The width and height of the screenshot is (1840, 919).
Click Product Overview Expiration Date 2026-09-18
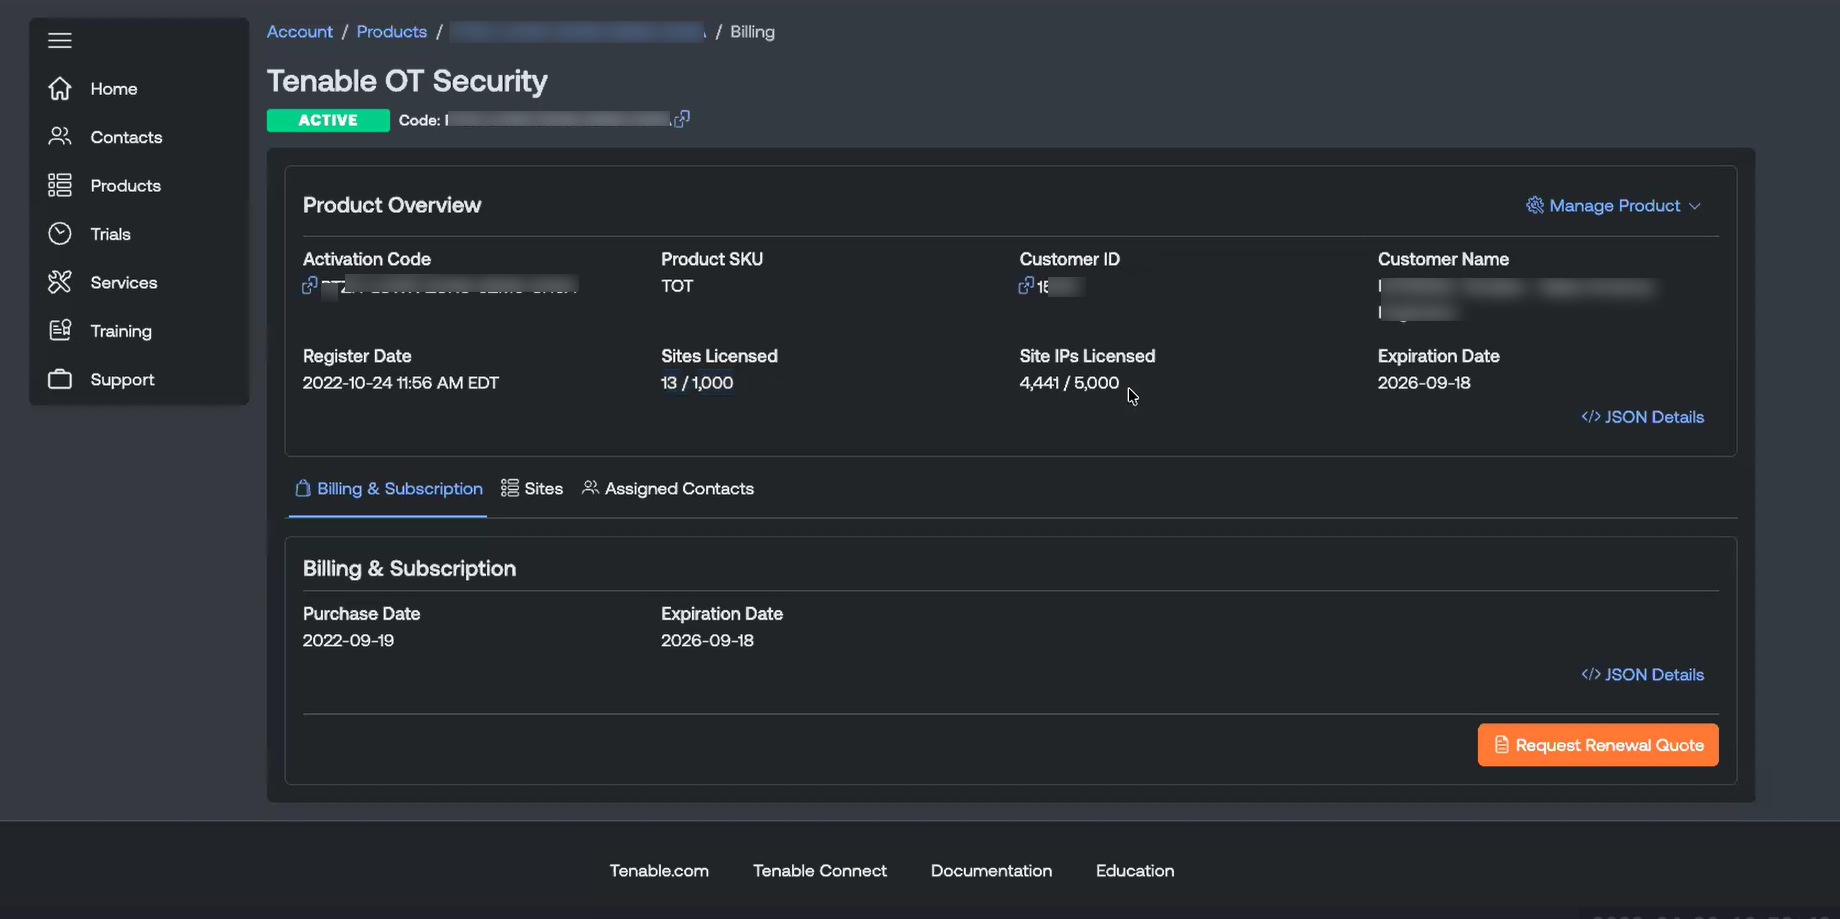point(1424,383)
